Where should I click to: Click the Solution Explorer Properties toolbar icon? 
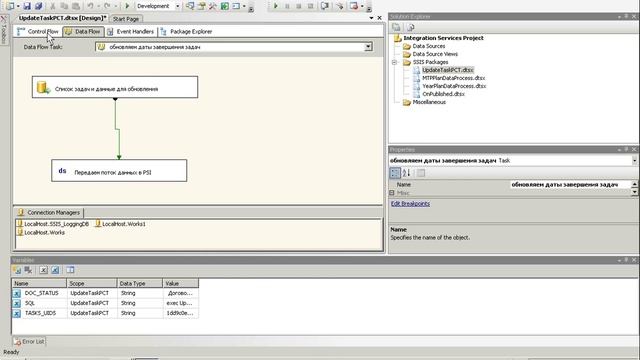tap(396, 27)
